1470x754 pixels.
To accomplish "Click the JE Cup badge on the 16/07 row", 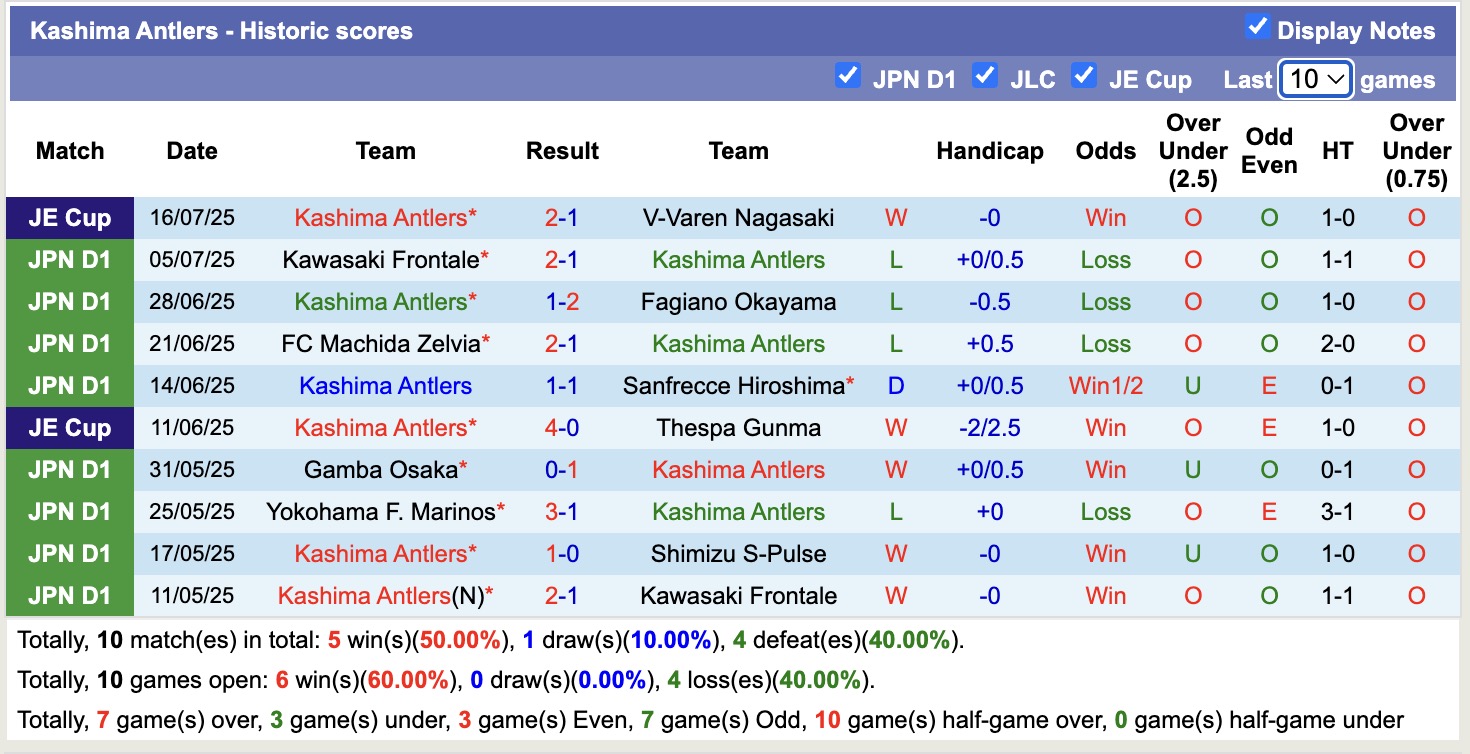I will [x=69, y=217].
